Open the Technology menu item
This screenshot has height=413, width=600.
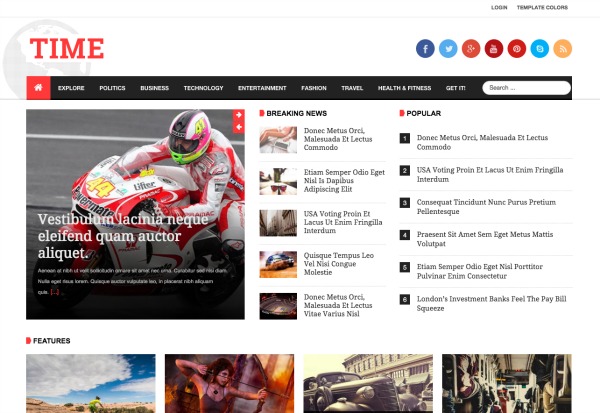click(204, 88)
